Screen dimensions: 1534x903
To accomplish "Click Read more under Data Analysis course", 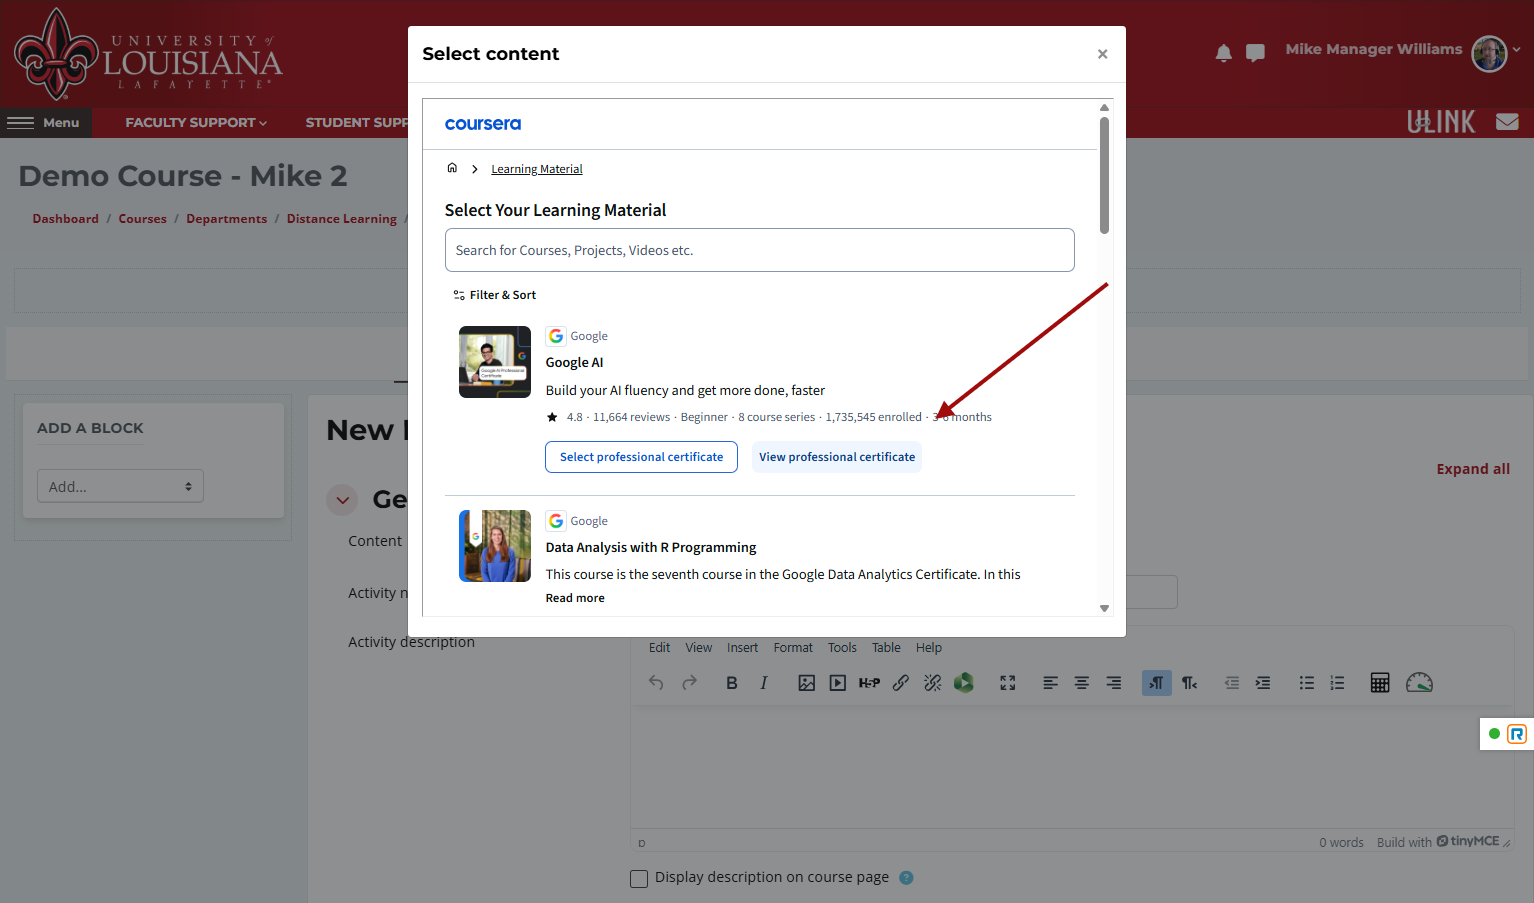I will point(575,598).
